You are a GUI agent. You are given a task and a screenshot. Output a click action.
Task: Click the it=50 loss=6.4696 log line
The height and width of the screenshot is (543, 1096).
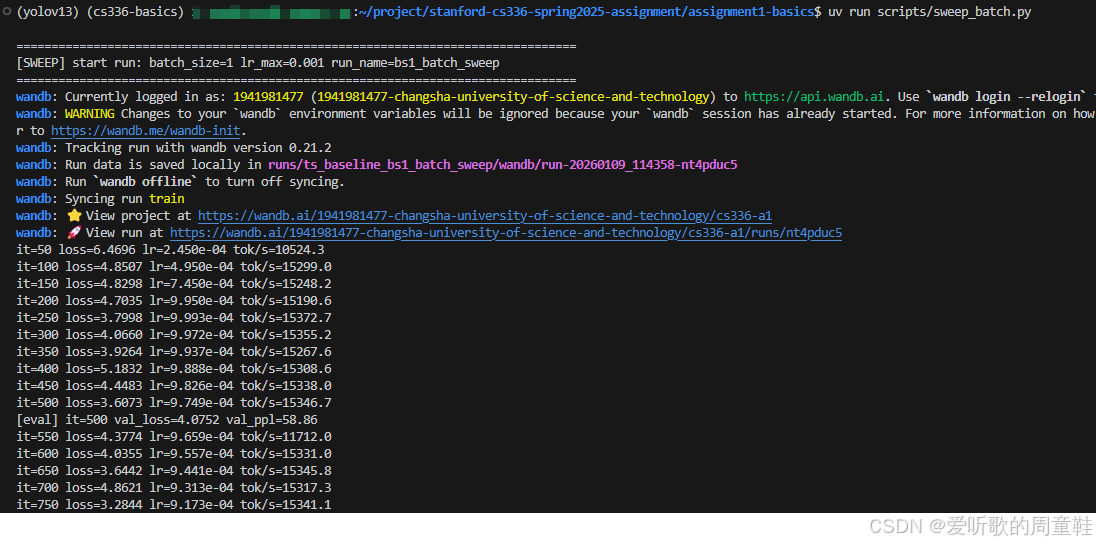170,250
